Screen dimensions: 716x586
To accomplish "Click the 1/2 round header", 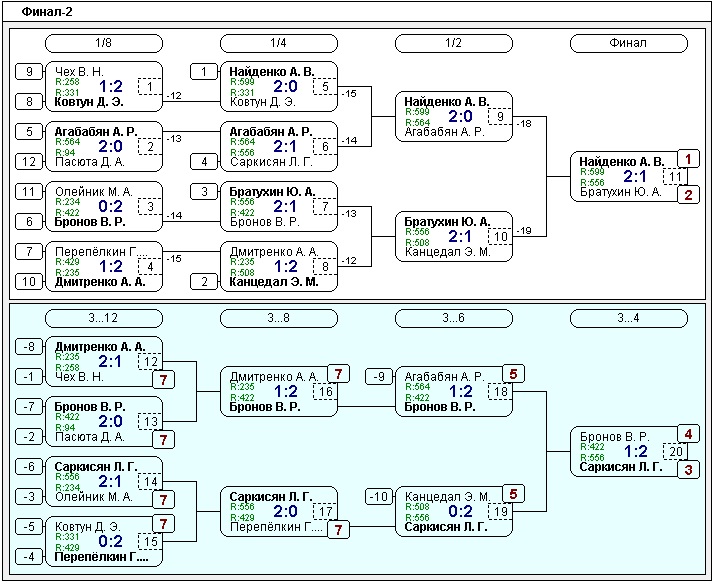I will pos(453,43).
